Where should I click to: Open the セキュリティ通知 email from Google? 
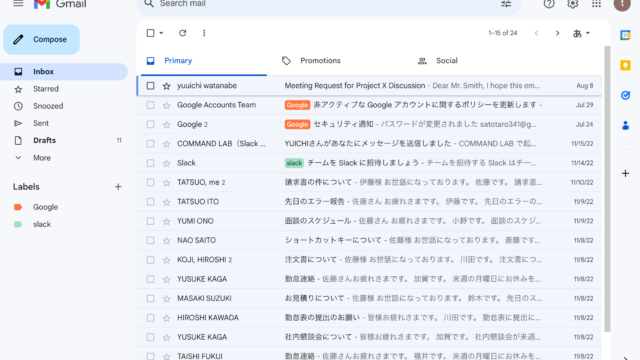pyautogui.click(x=369, y=124)
